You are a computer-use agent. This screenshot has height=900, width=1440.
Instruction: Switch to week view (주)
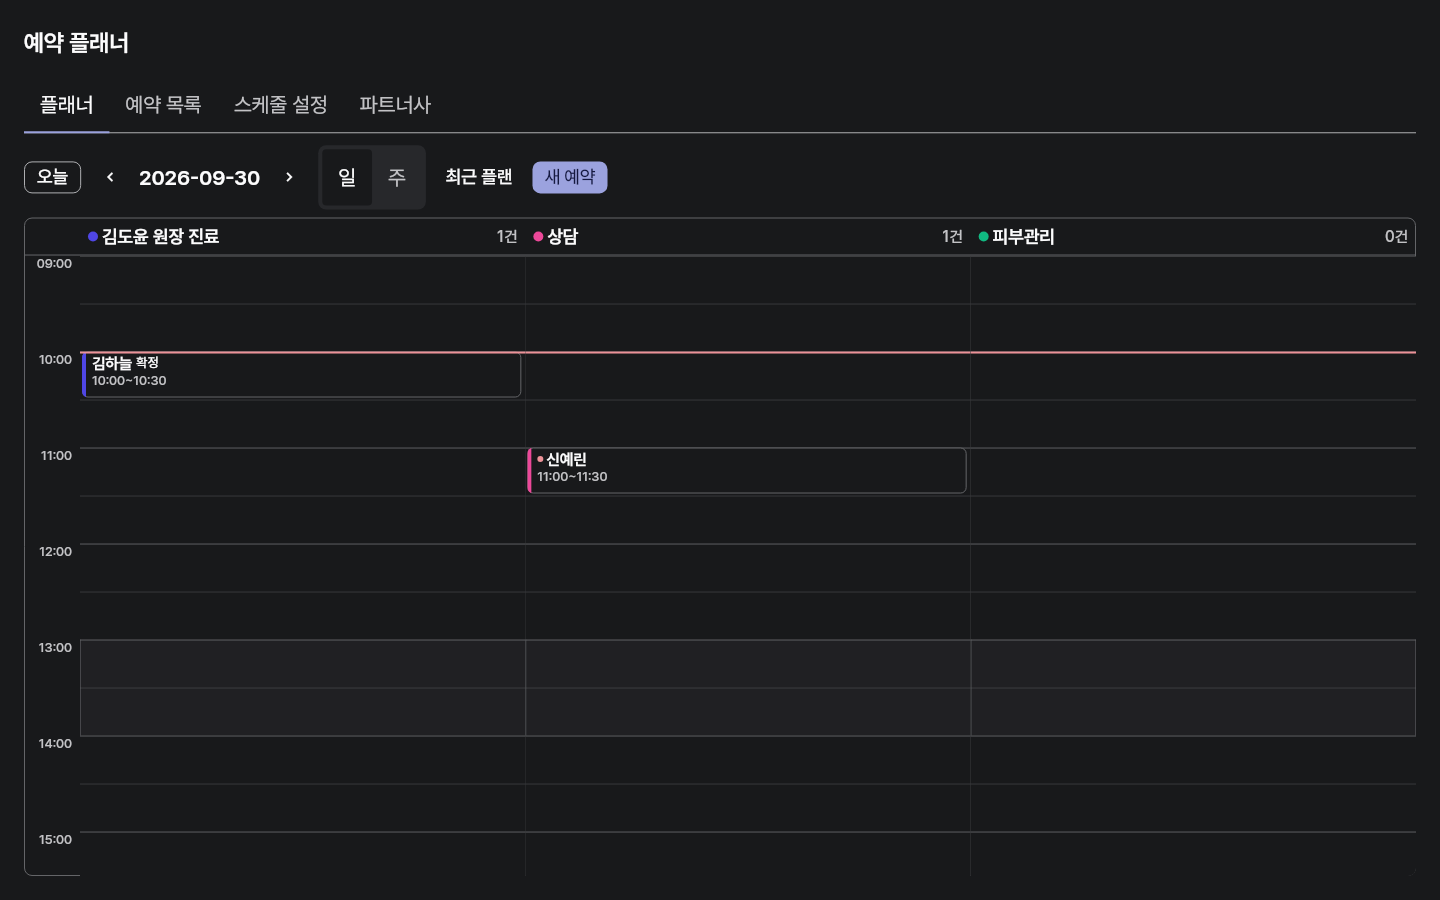pos(397,177)
